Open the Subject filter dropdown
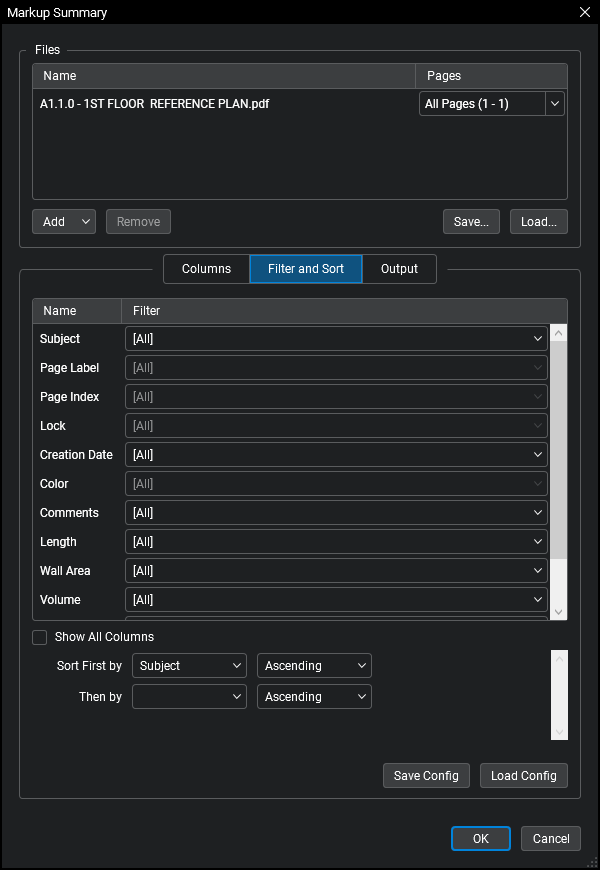The image size is (600, 870). [336, 339]
